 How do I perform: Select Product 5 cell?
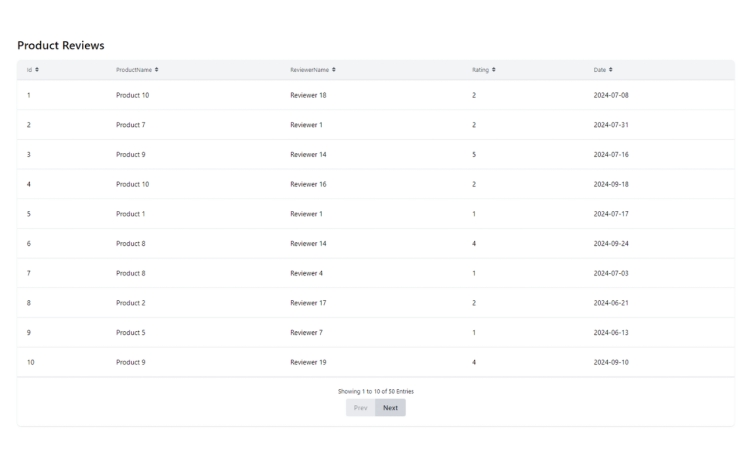[131, 332]
